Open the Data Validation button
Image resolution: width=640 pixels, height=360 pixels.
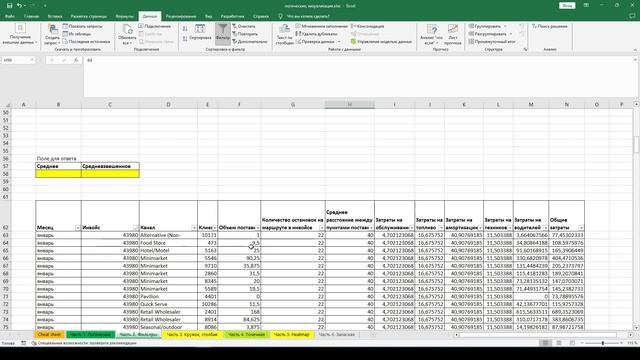(318, 42)
